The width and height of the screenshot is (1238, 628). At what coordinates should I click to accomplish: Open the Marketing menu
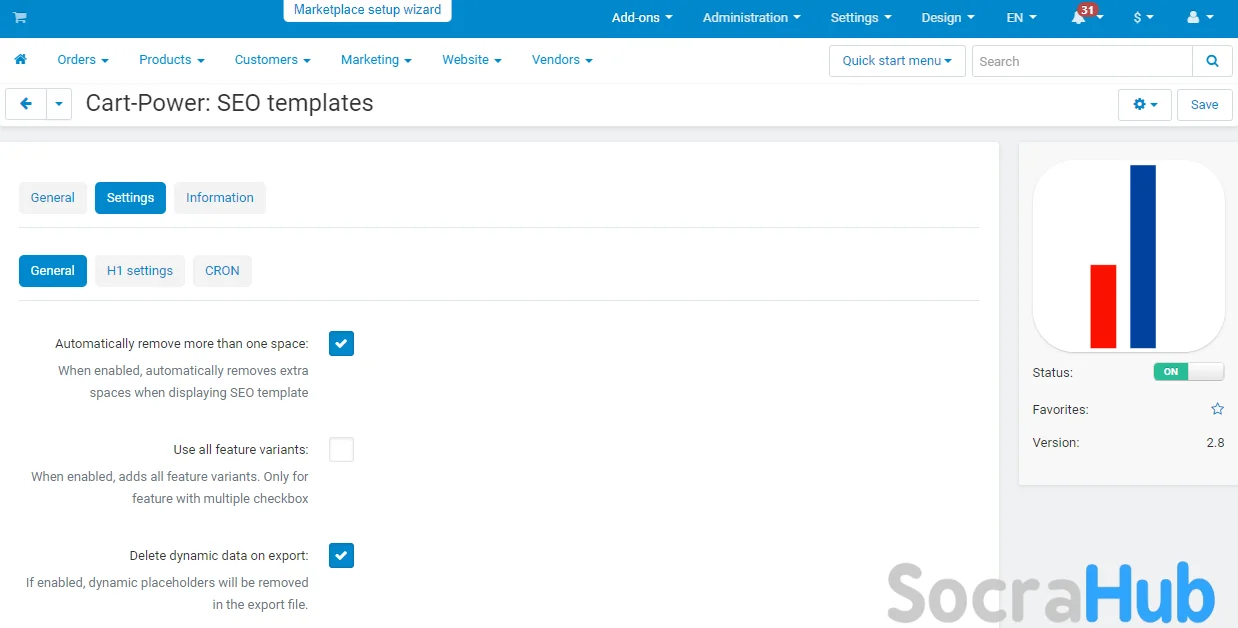click(376, 60)
